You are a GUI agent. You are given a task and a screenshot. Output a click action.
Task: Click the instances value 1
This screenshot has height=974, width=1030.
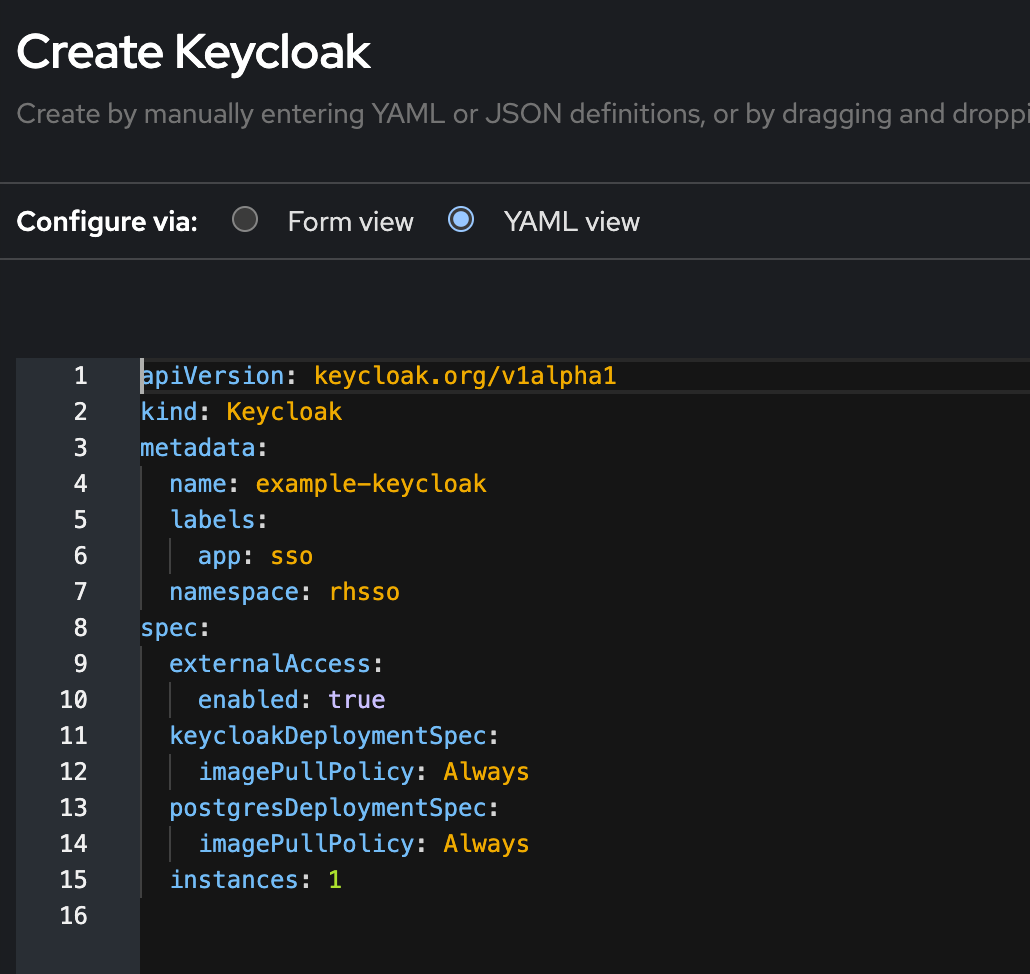(335, 880)
